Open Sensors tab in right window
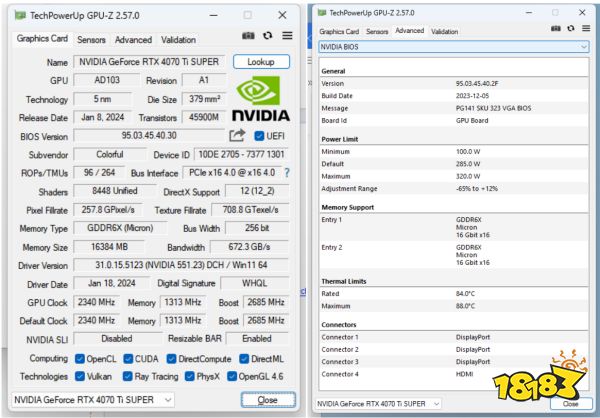The image size is (600, 418). tap(377, 31)
